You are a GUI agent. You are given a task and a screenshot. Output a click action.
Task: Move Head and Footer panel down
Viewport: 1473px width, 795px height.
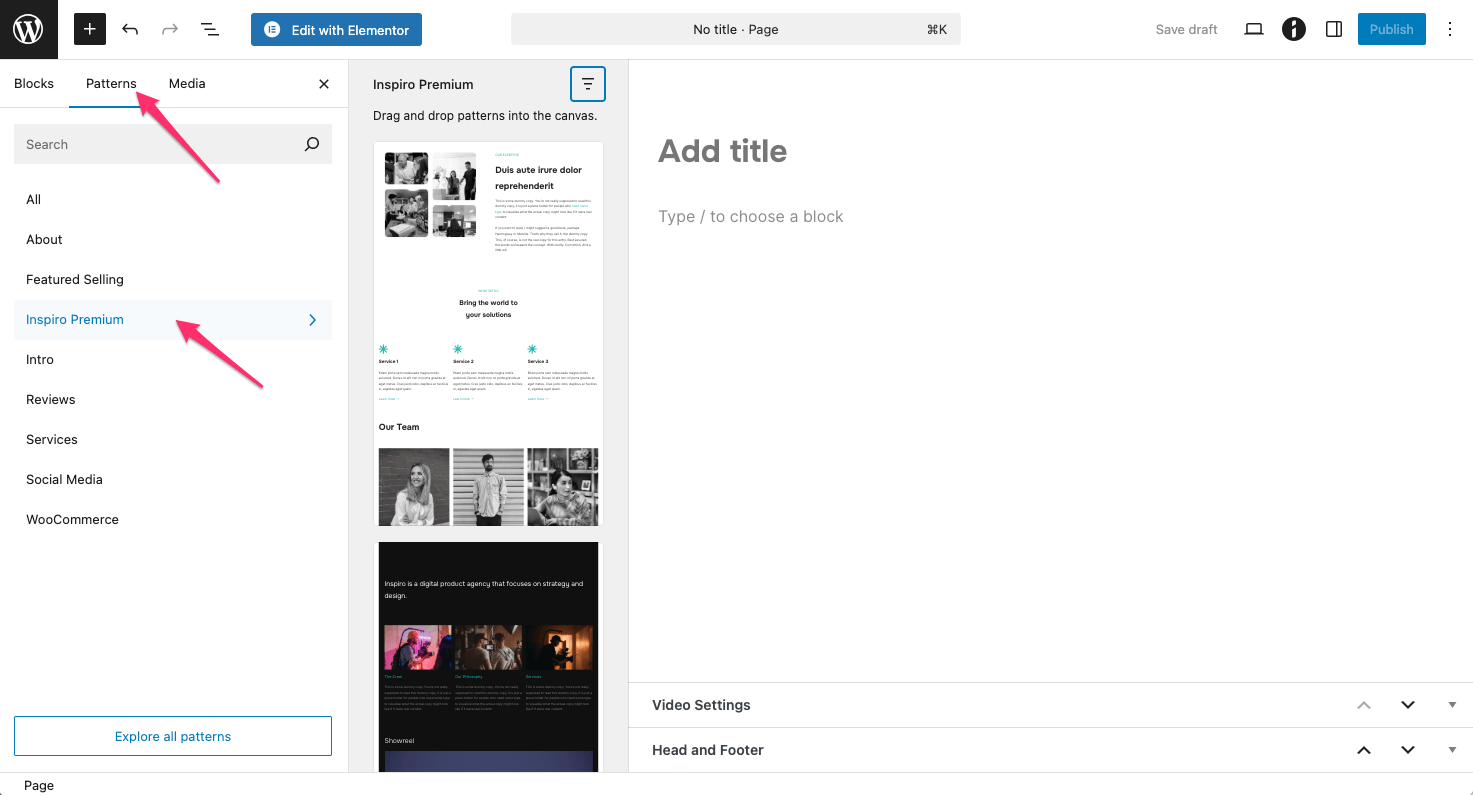pyautogui.click(x=1408, y=750)
